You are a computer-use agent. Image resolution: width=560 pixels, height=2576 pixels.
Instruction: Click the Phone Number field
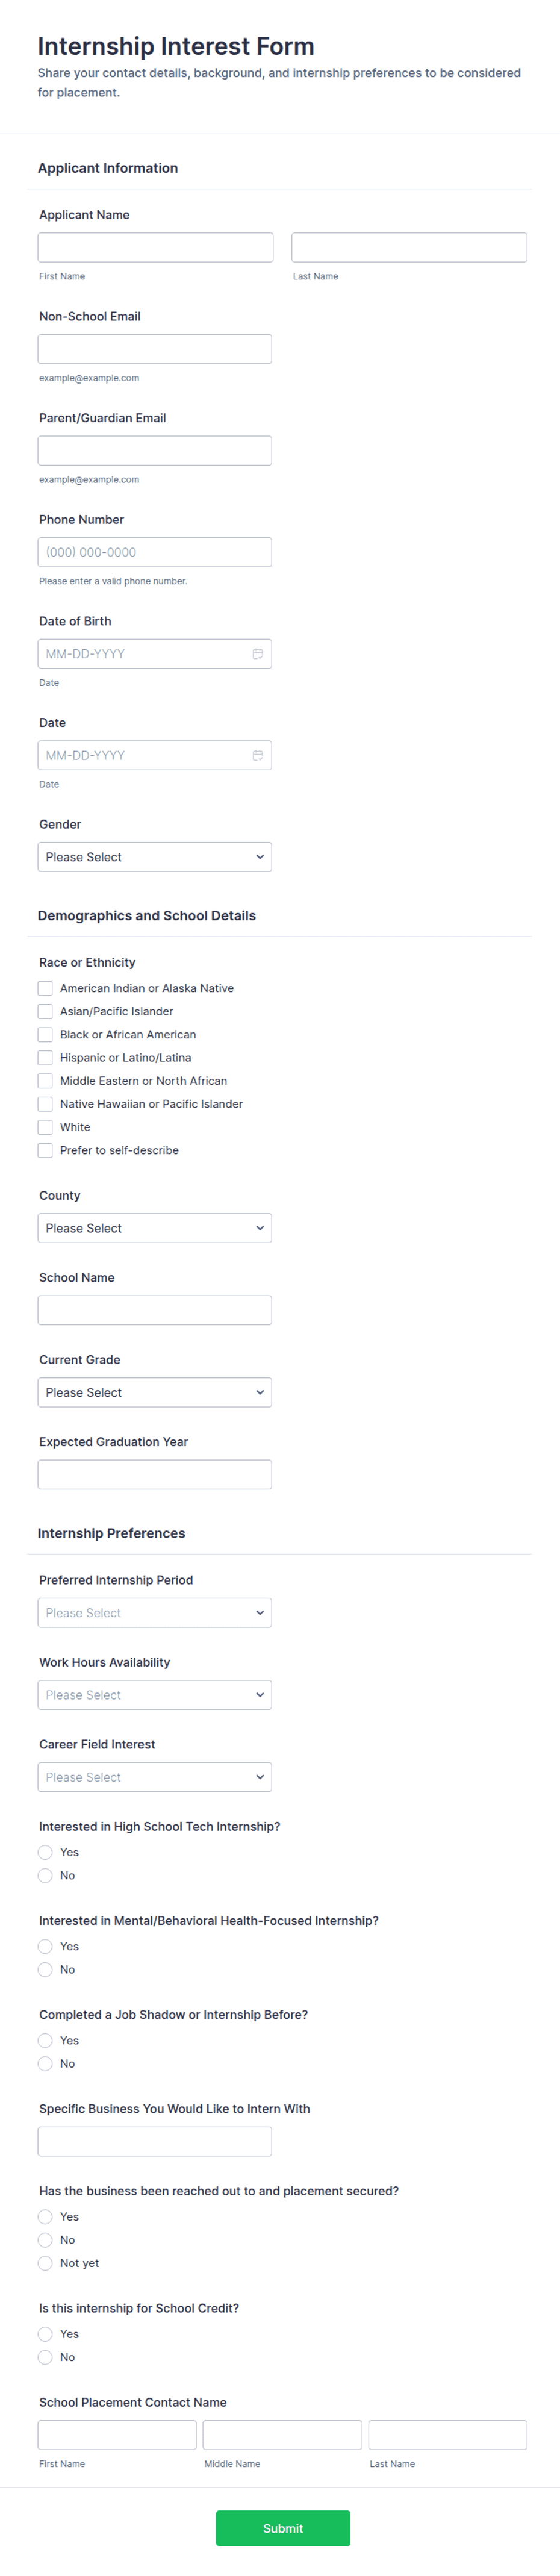tap(155, 552)
